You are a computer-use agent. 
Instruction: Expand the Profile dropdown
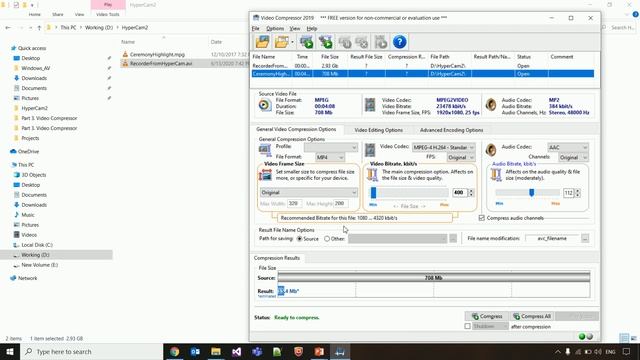(x=331, y=147)
